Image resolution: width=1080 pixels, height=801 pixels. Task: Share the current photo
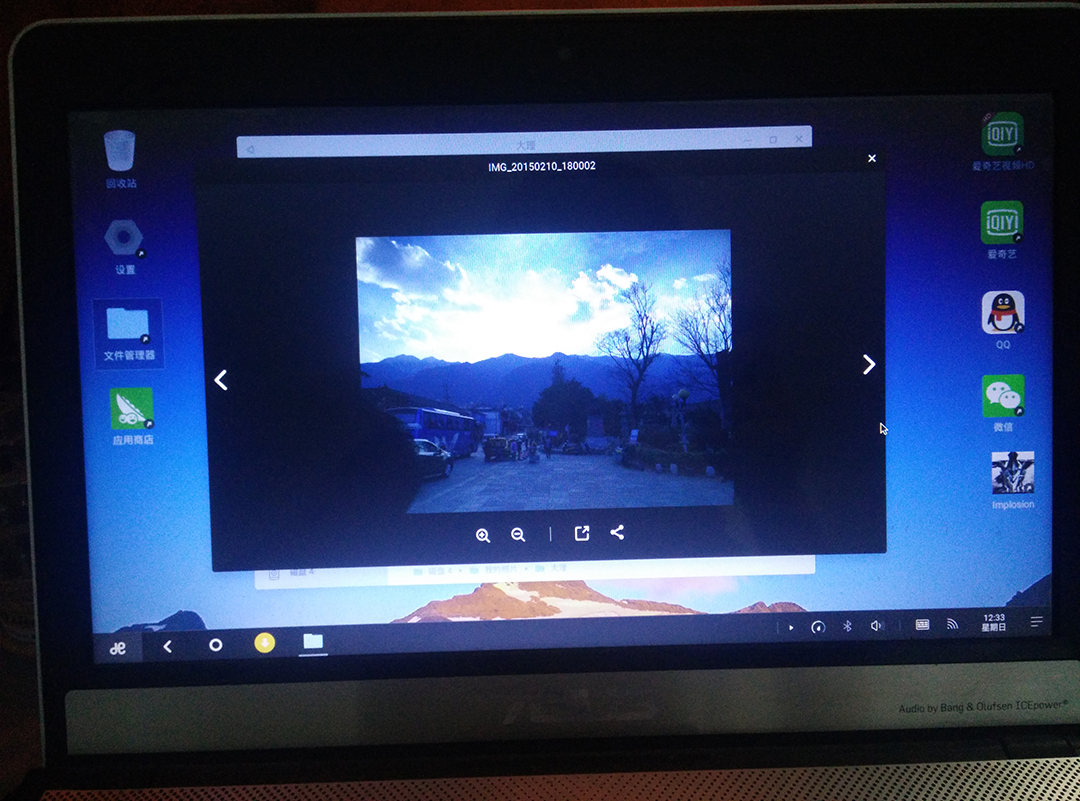pos(617,532)
